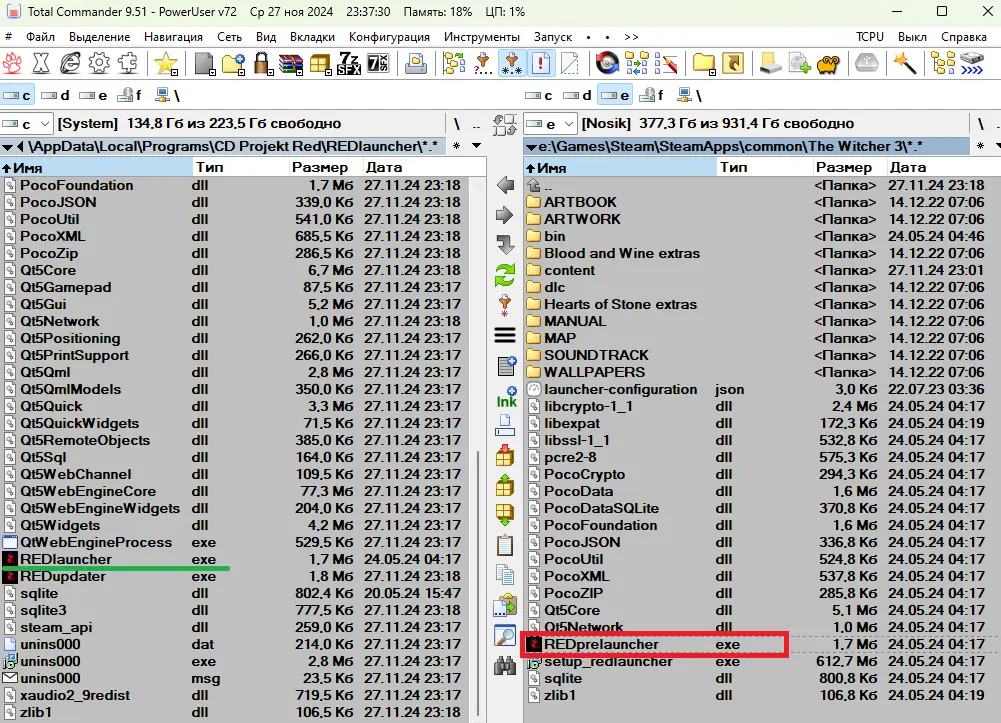Click the multi-rename red pencil icon
Viewport: 1001px width, 723px height.
click(665, 63)
